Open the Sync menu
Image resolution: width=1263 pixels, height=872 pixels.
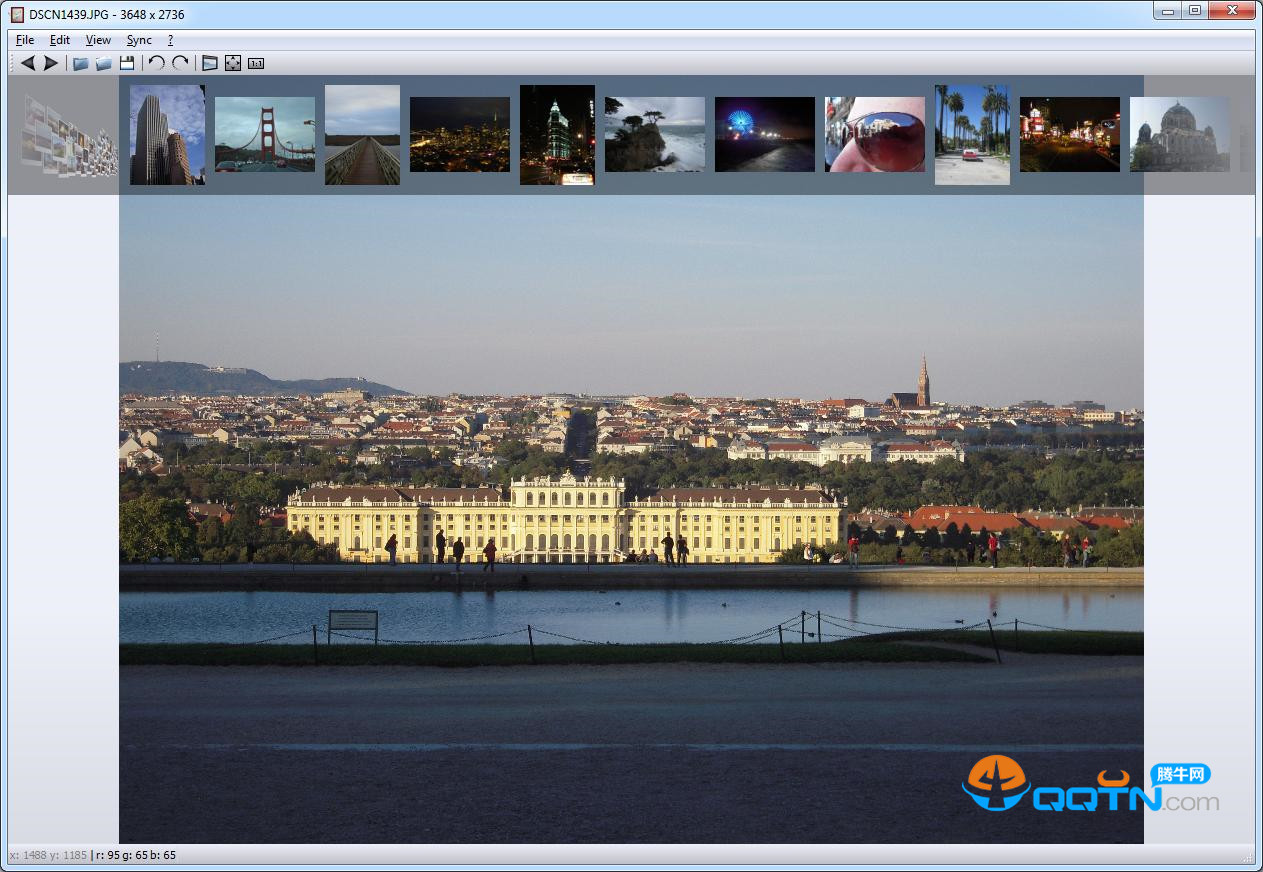139,40
